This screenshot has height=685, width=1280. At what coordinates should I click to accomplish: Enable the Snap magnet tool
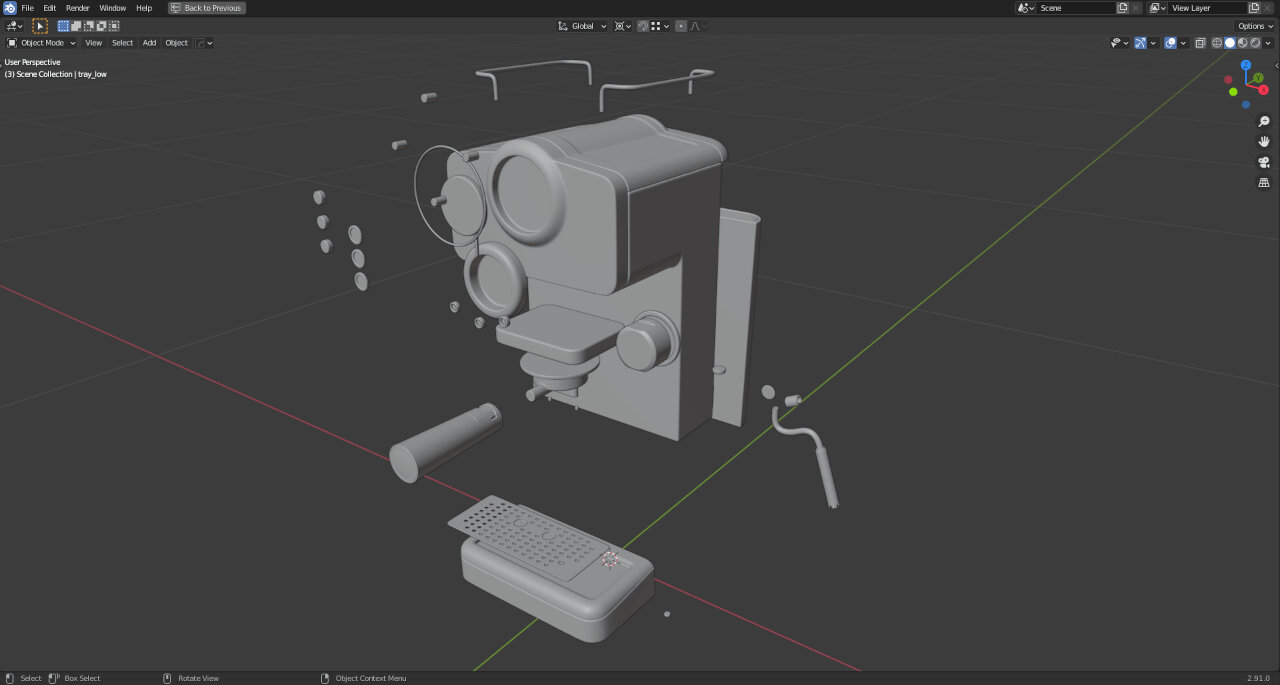tap(643, 26)
